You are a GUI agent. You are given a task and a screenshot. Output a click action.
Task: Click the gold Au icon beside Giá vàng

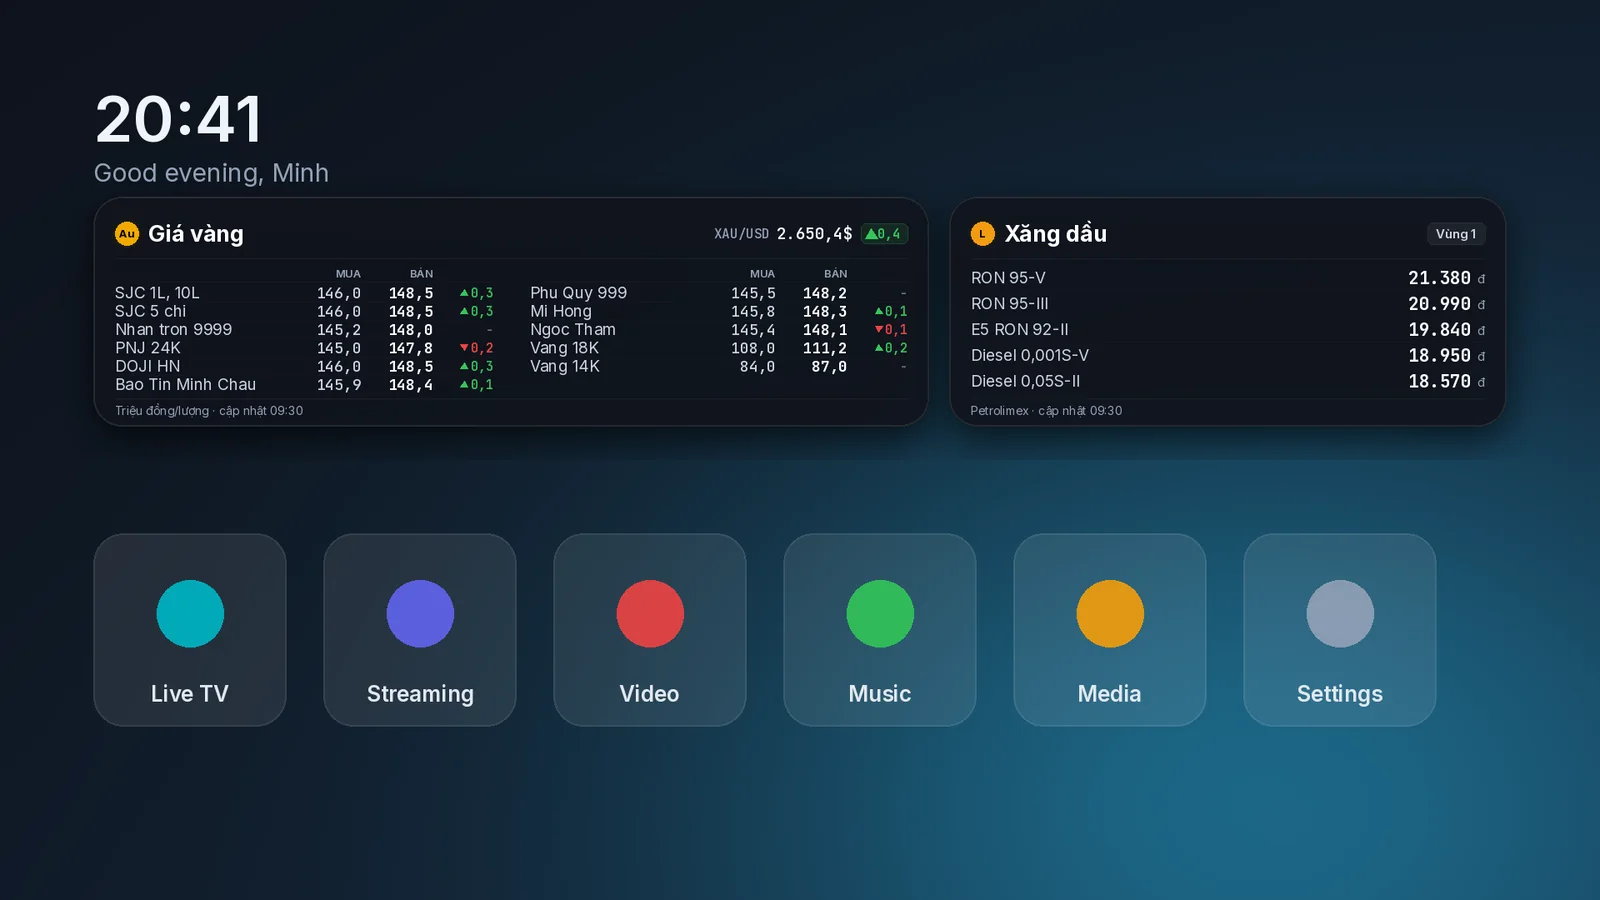127,234
